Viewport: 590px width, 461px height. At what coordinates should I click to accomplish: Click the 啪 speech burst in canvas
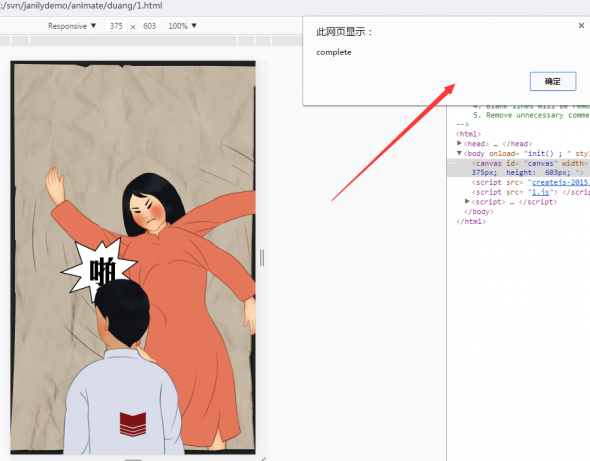click(100, 269)
